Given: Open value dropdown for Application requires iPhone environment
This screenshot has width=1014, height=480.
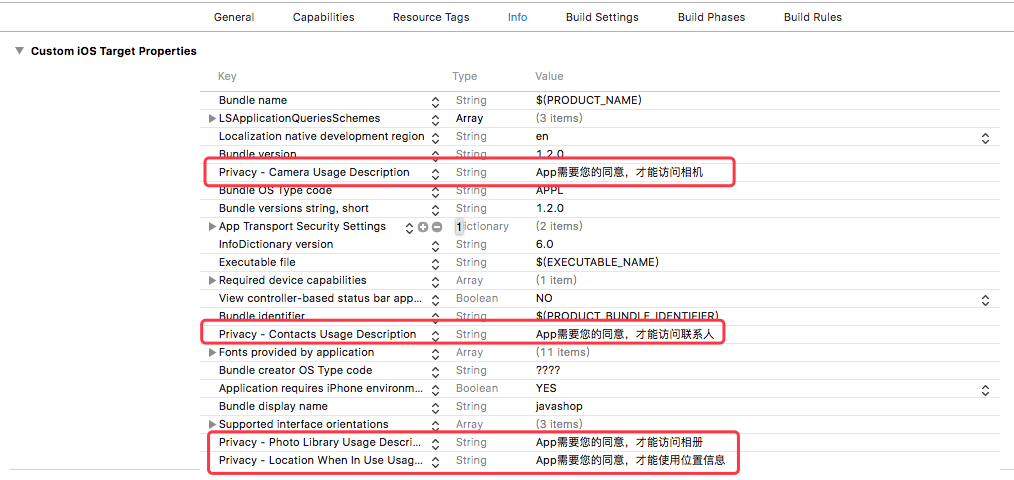Looking at the screenshot, I should click(985, 389).
